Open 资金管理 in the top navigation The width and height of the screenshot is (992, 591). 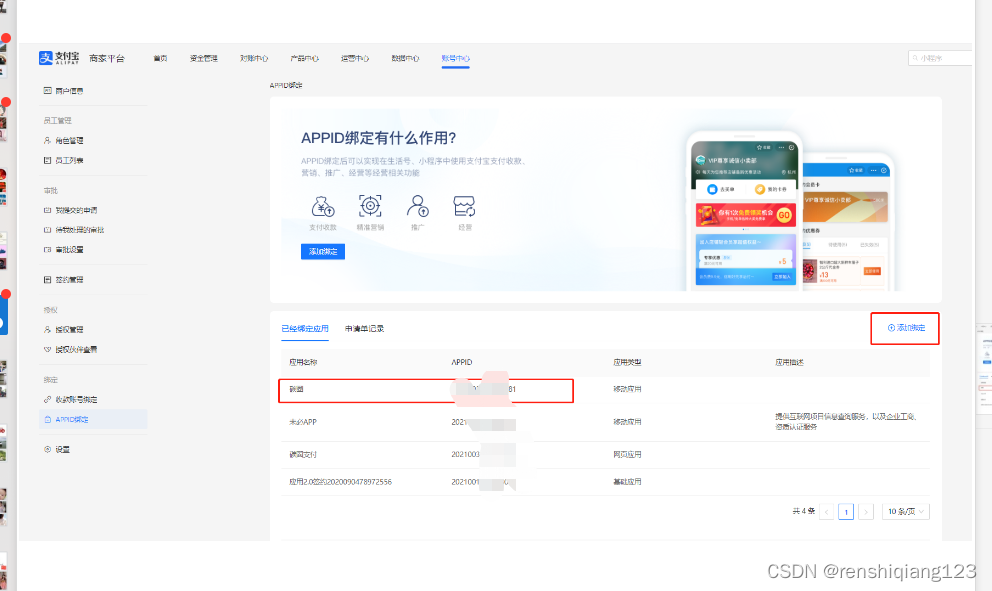tap(204, 58)
